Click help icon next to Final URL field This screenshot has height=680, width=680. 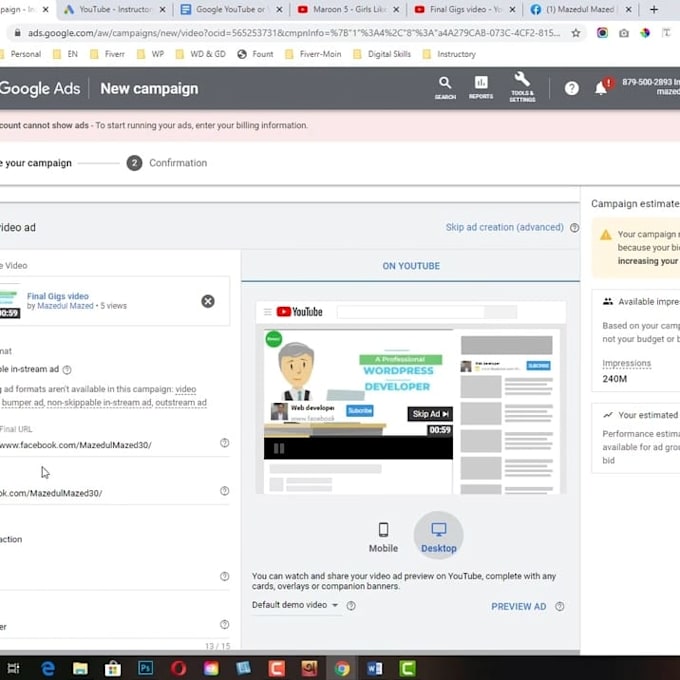224,443
